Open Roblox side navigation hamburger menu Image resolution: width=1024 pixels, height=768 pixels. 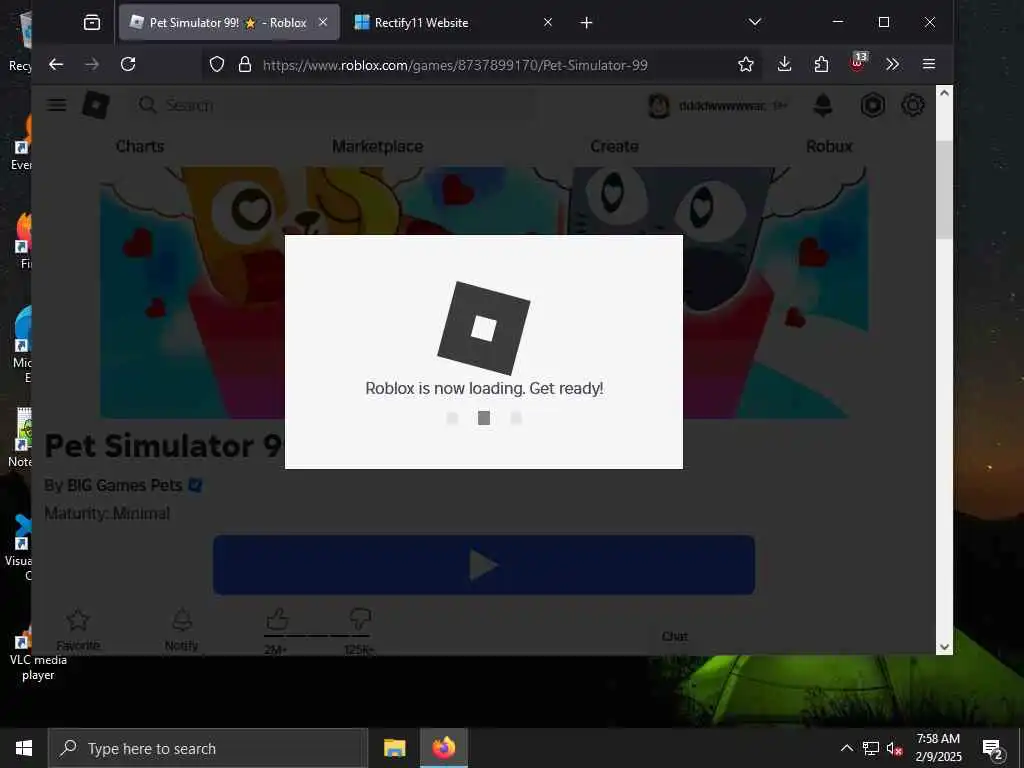pyautogui.click(x=57, y=105)
